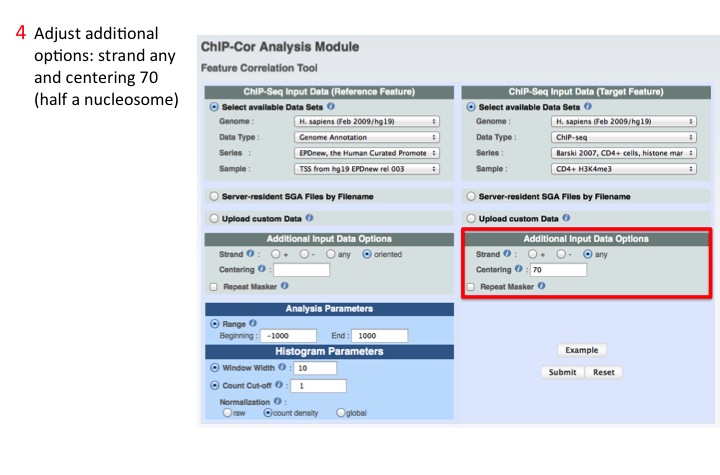Expand target Sample dropdown showing CD4+ H3K4me3
The image size is (720, 475).
pyautogui.click(x=623, y=169)
